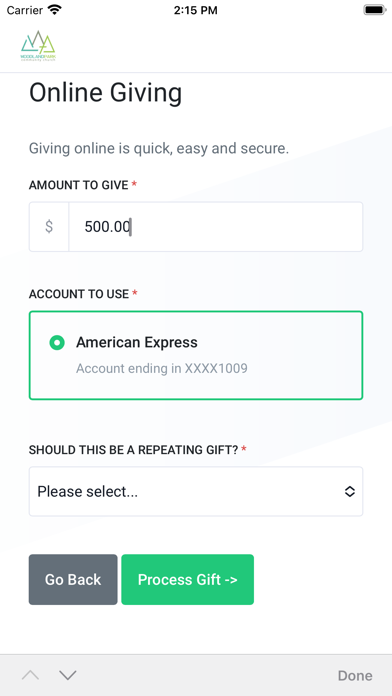This screenshot has height=696, width=392.
Task: Tap the Account ending in XXXX1009 text
Action: pyautogui.click(x=162, y=368)
